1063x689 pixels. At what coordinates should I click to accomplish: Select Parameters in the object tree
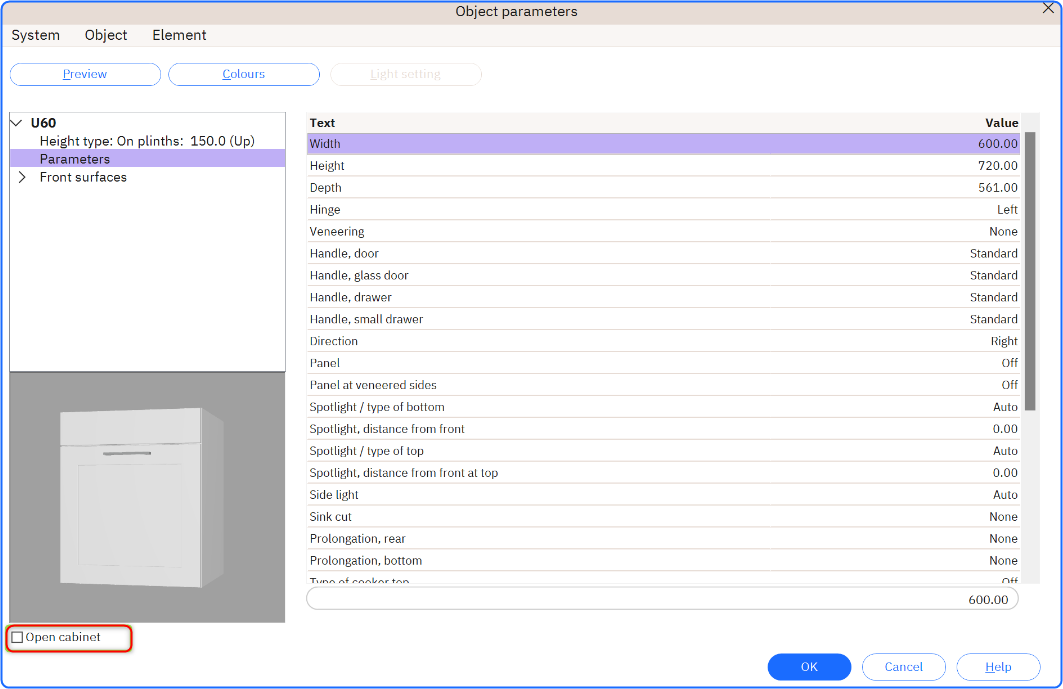click(x=75, y=159)
